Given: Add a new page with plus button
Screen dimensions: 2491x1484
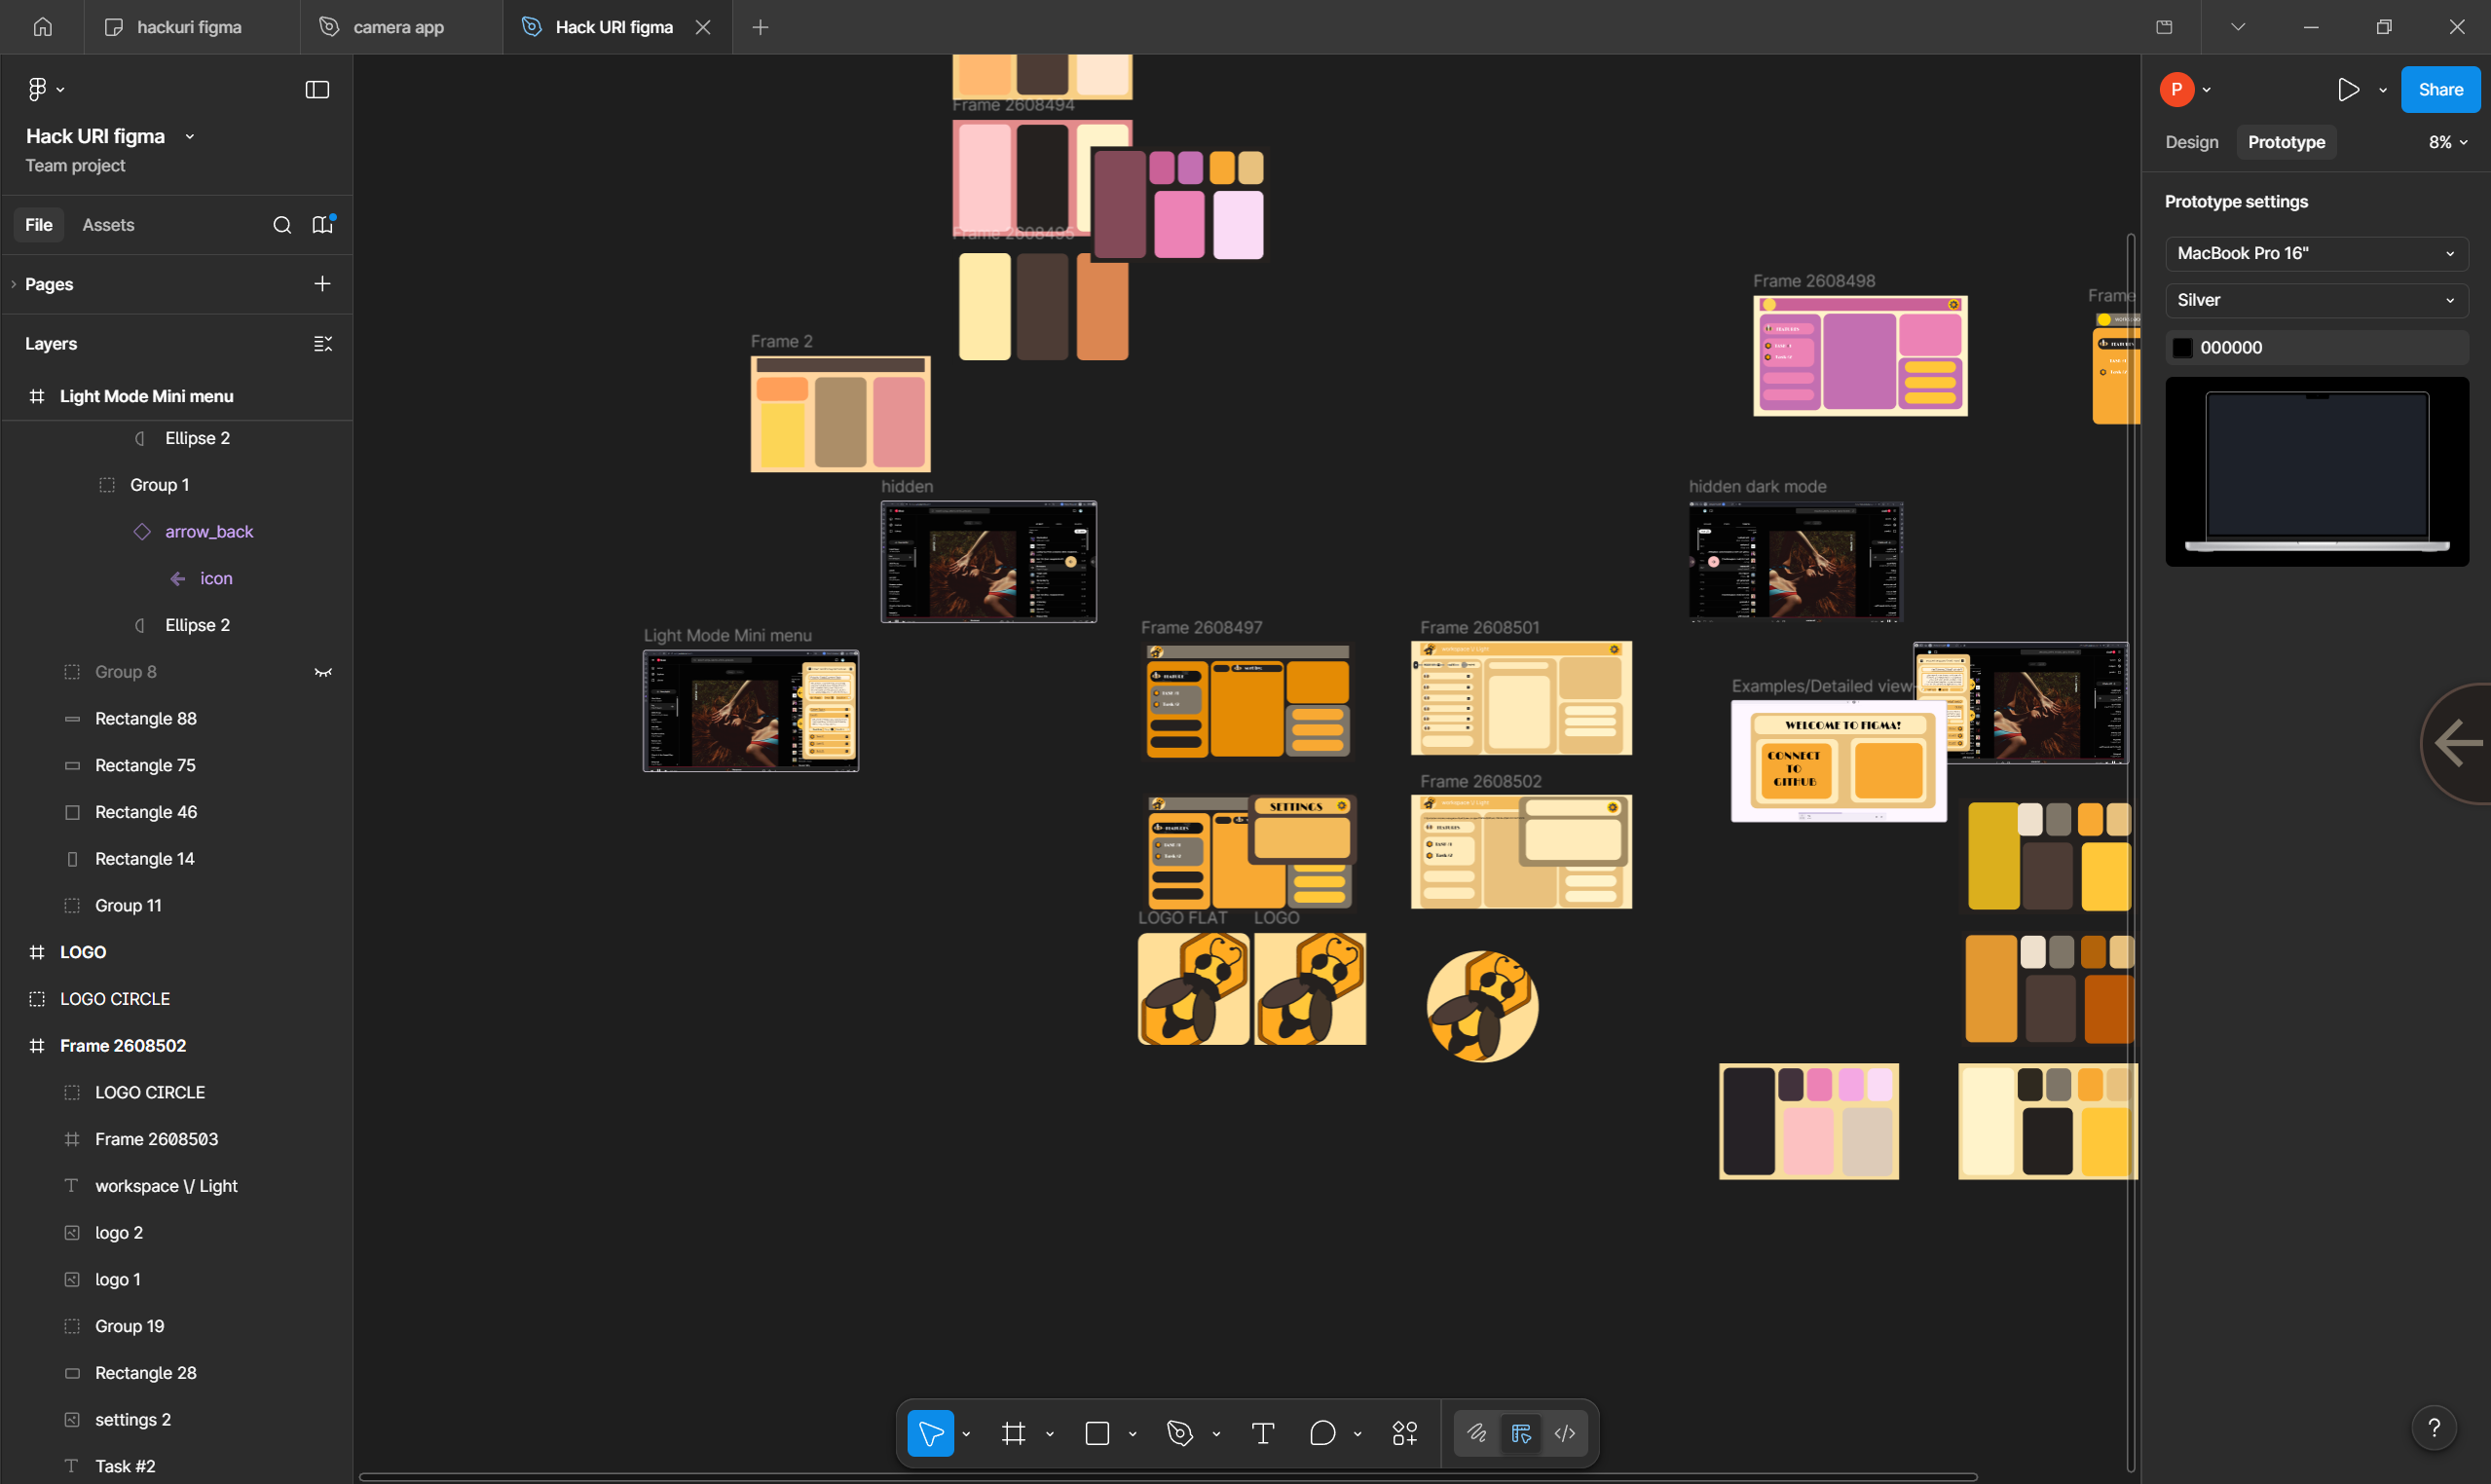Looking at the screenshot, I should click(322, 284).
